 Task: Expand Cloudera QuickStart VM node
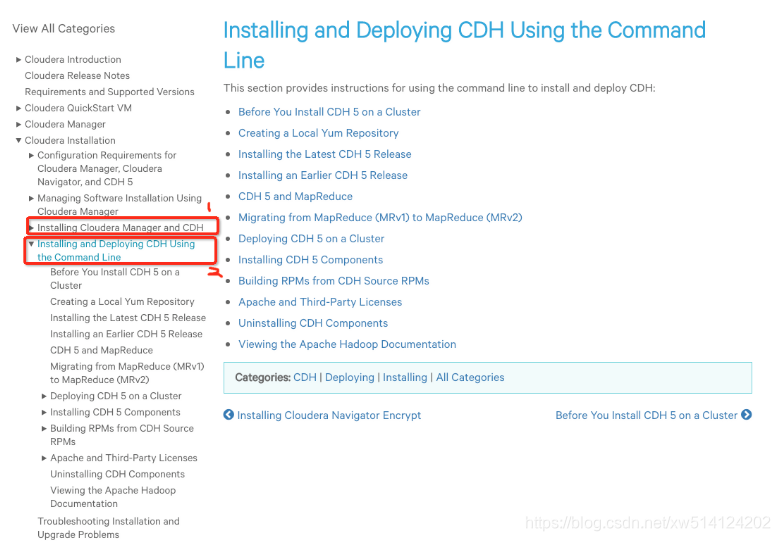pyautogui.click(x=18, y=108)
